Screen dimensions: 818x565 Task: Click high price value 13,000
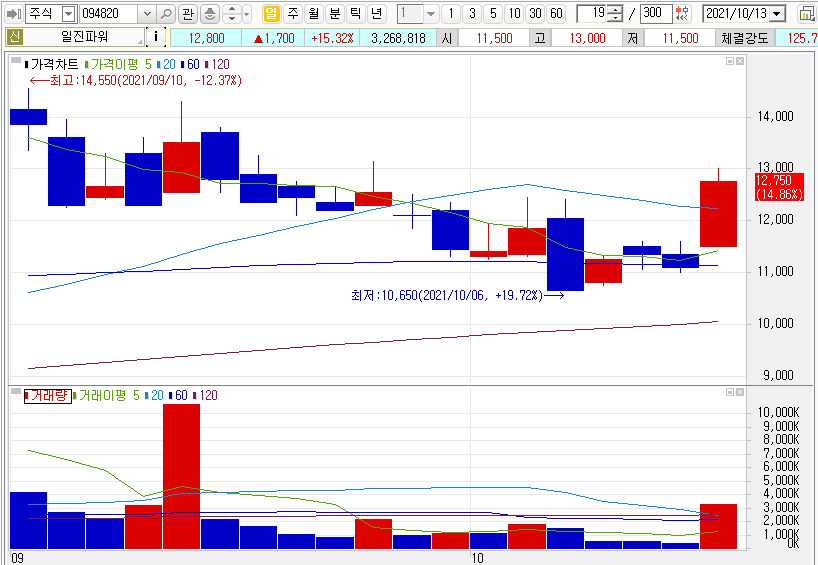[587, 38]
